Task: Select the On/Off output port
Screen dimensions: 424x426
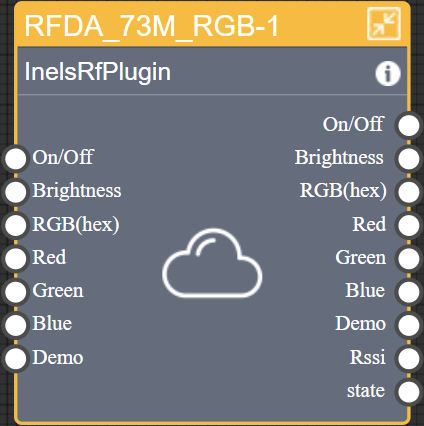Action: (x=409, y=125)
